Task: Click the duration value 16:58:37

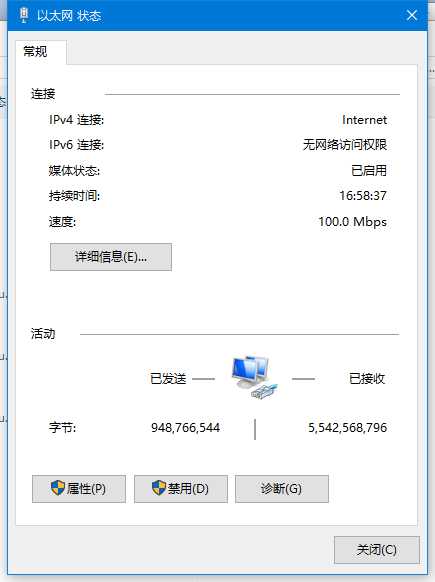Action: tap(363, 196)
